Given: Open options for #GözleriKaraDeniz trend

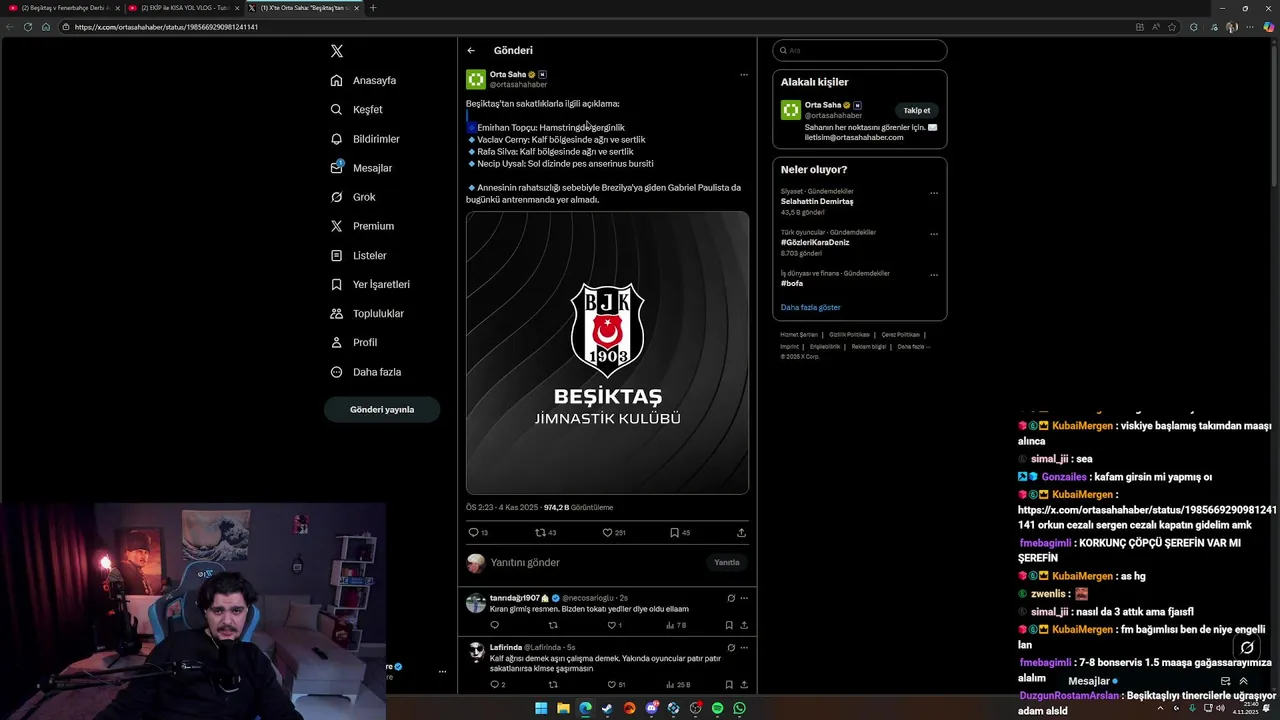Looking at the screenshot, I should click(934, 234).
